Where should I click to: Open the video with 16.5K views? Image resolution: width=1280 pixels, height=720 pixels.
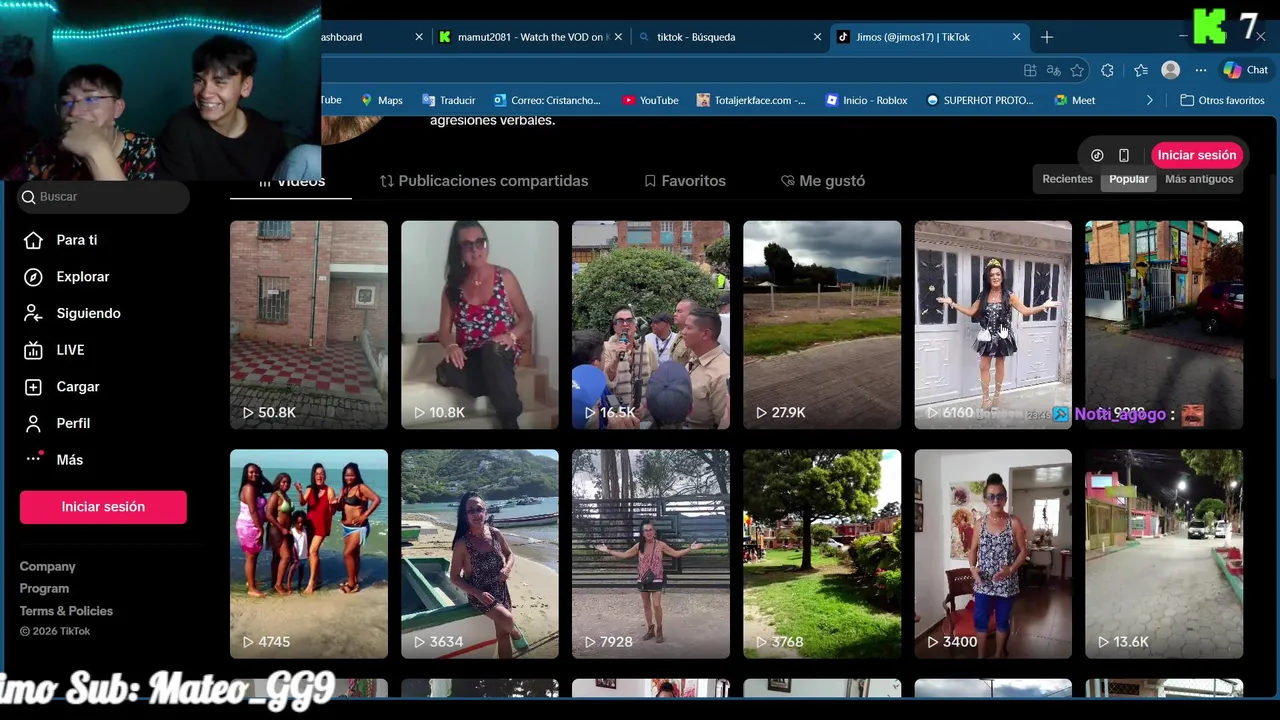tap(651, 325)
